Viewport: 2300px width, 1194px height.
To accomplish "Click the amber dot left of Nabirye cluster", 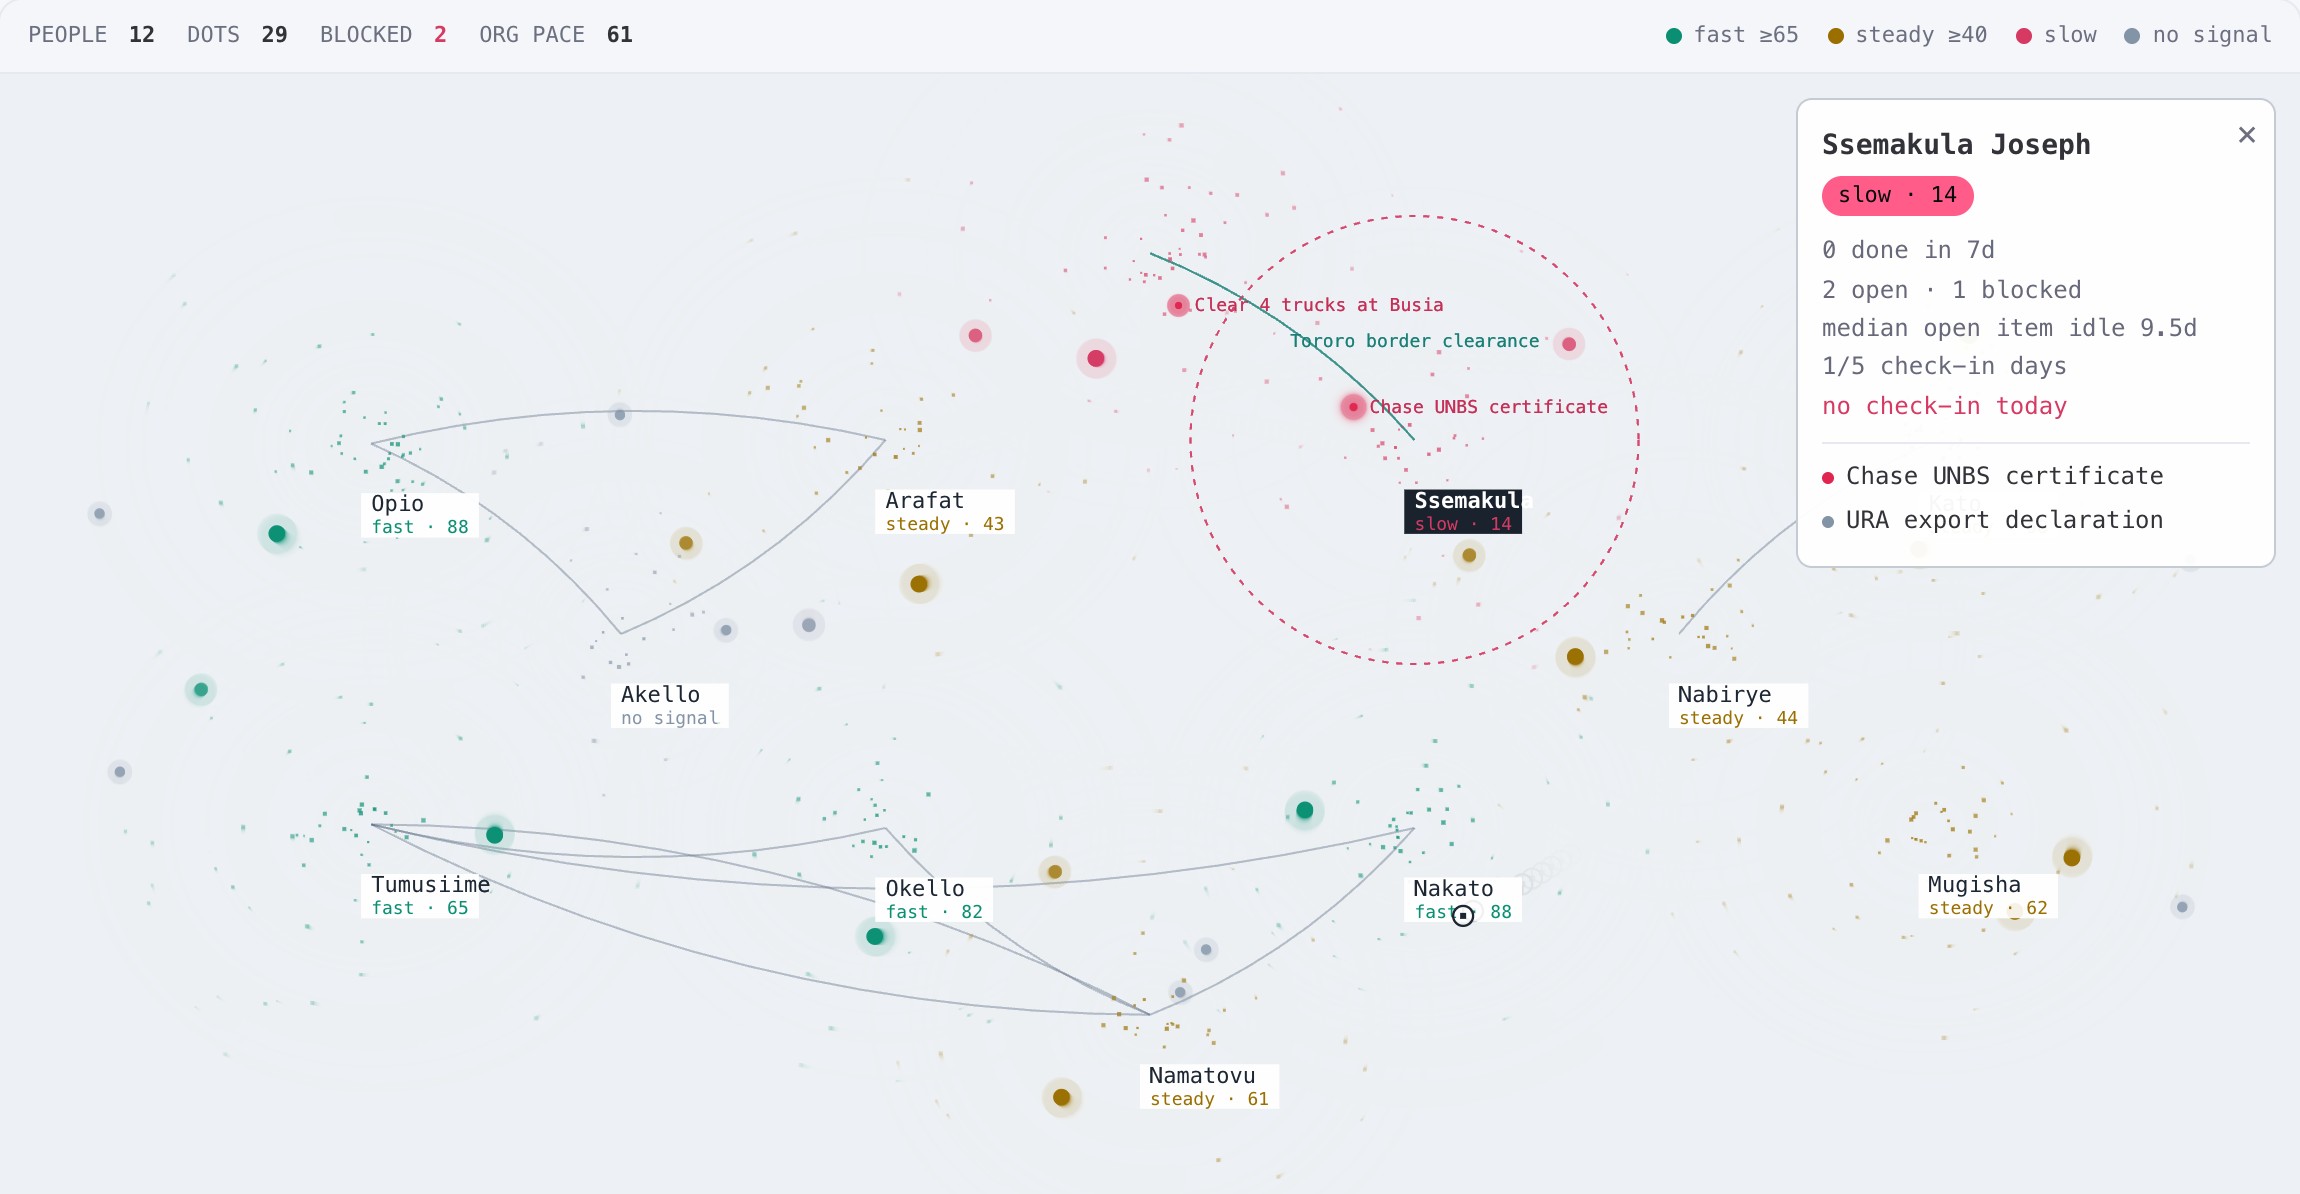I will coord(1575,657).
